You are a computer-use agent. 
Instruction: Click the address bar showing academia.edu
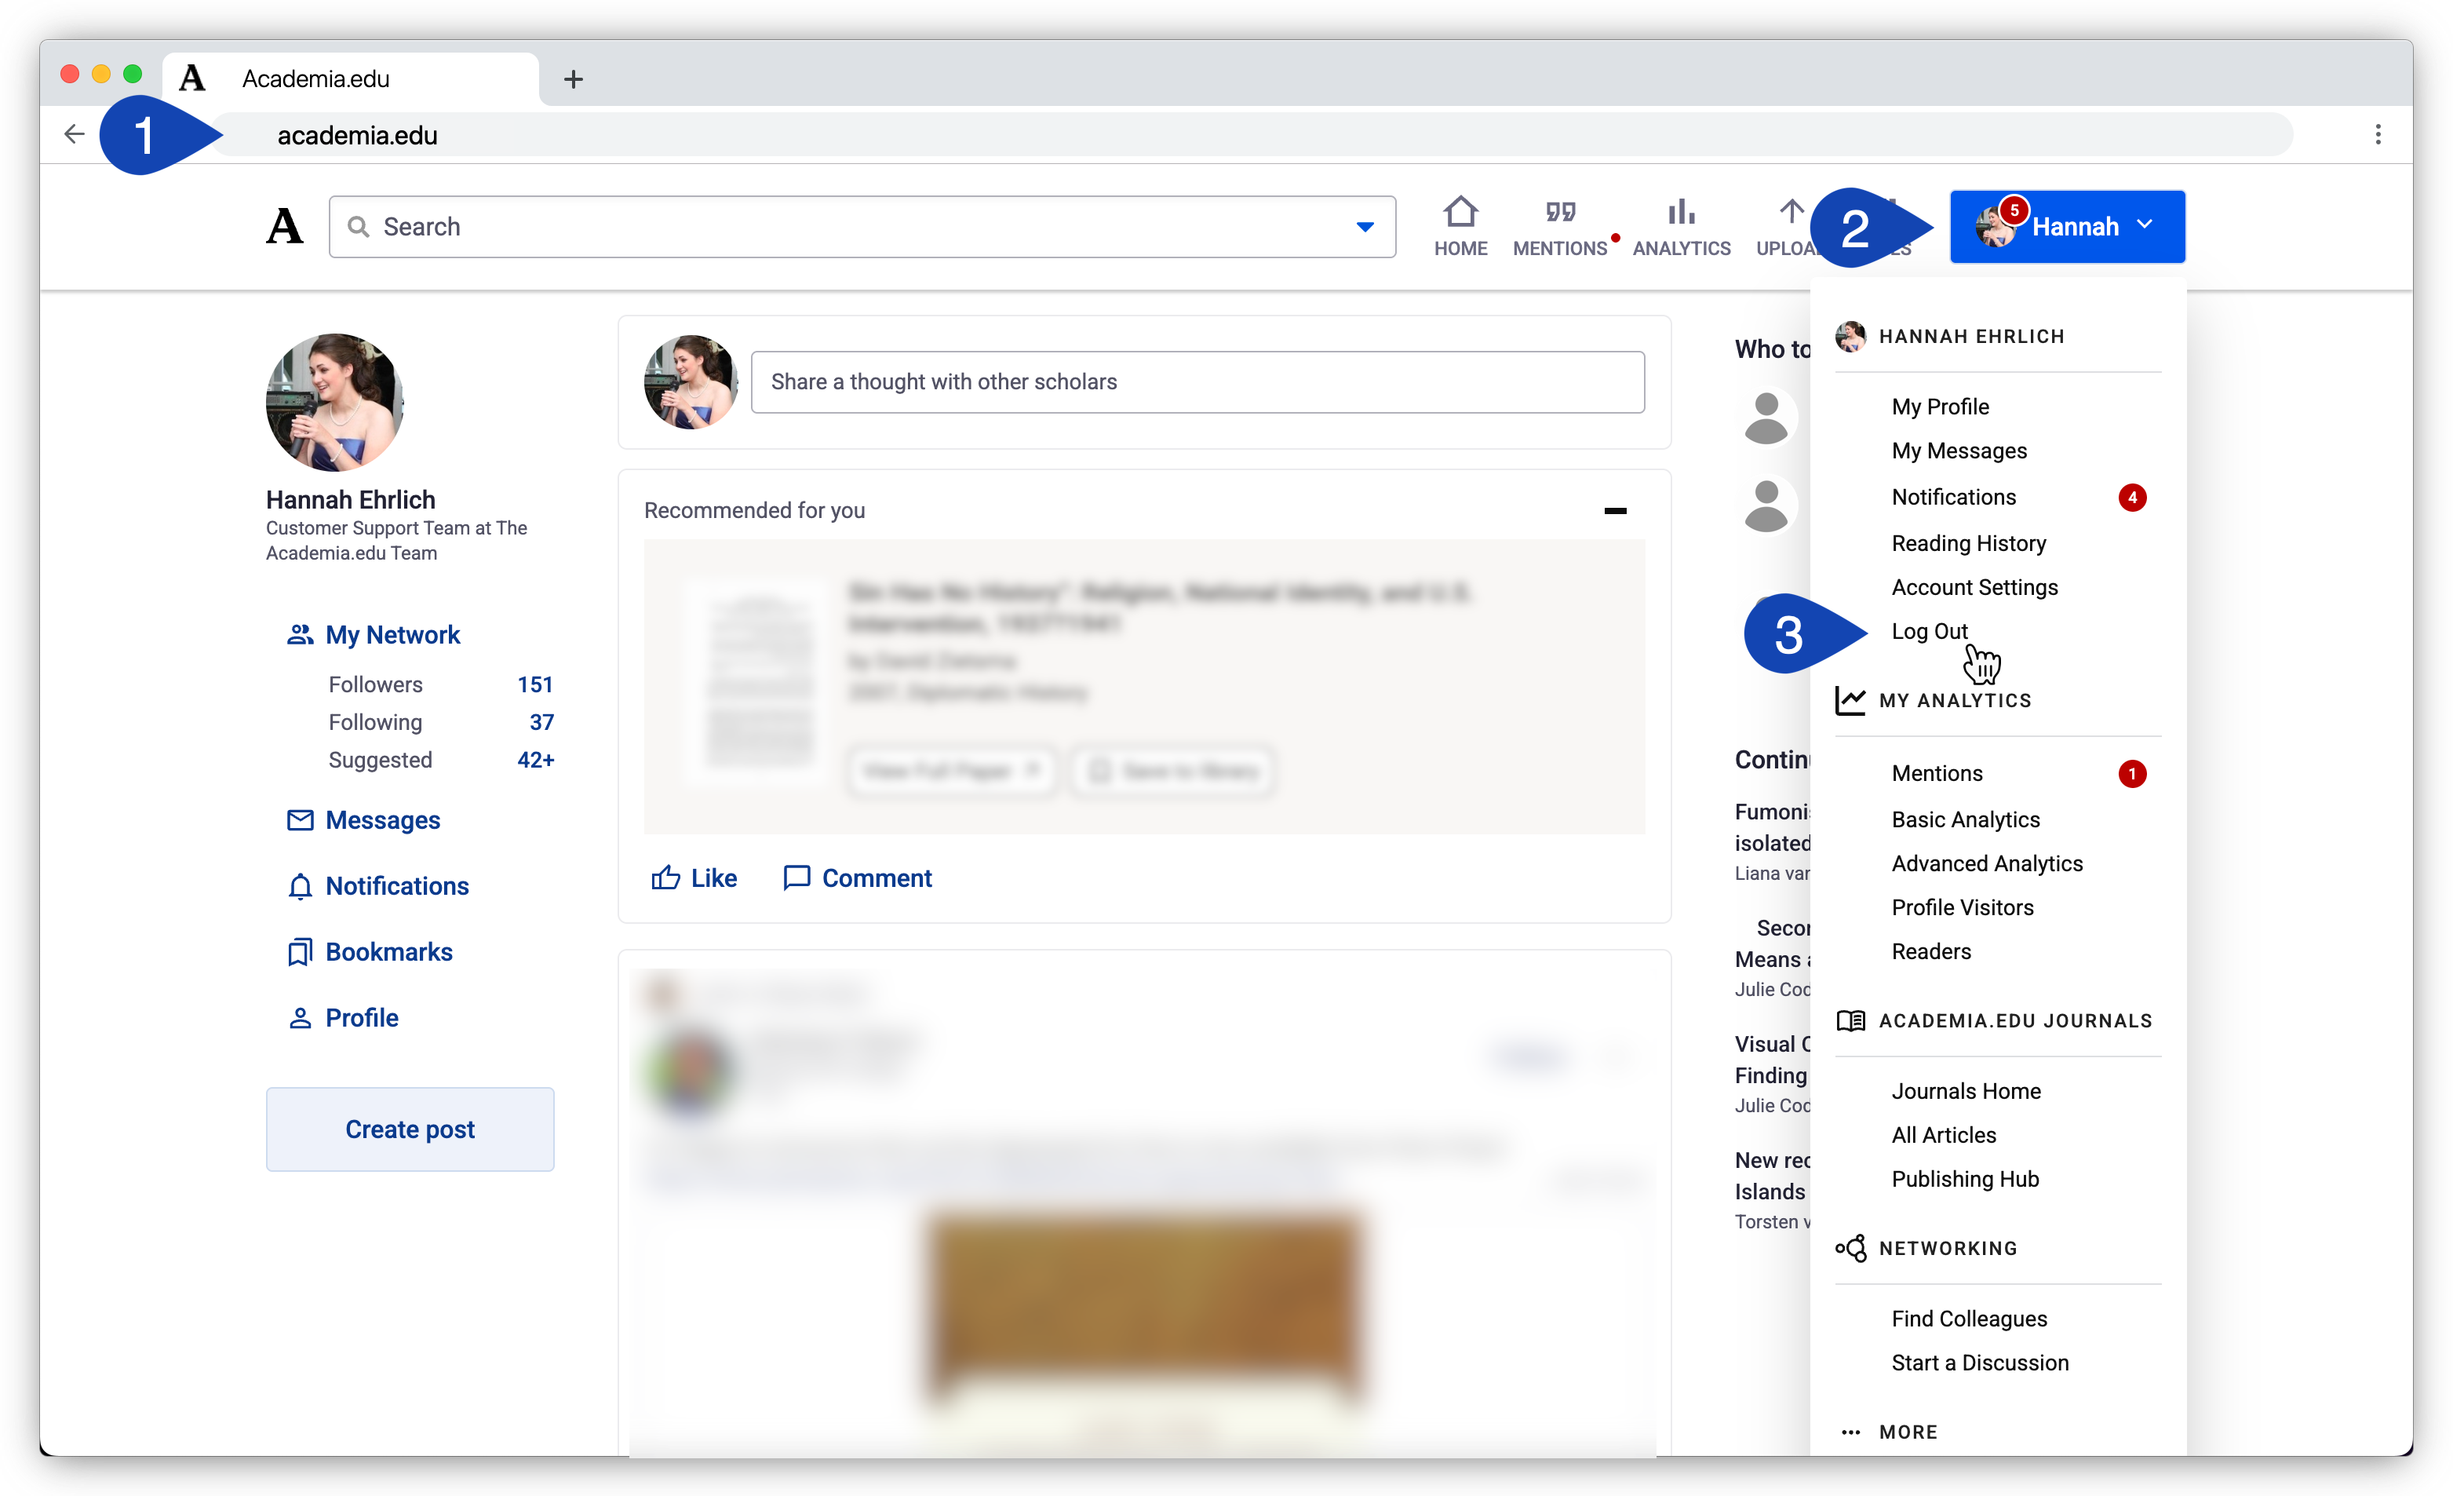tap(1250, 135)
